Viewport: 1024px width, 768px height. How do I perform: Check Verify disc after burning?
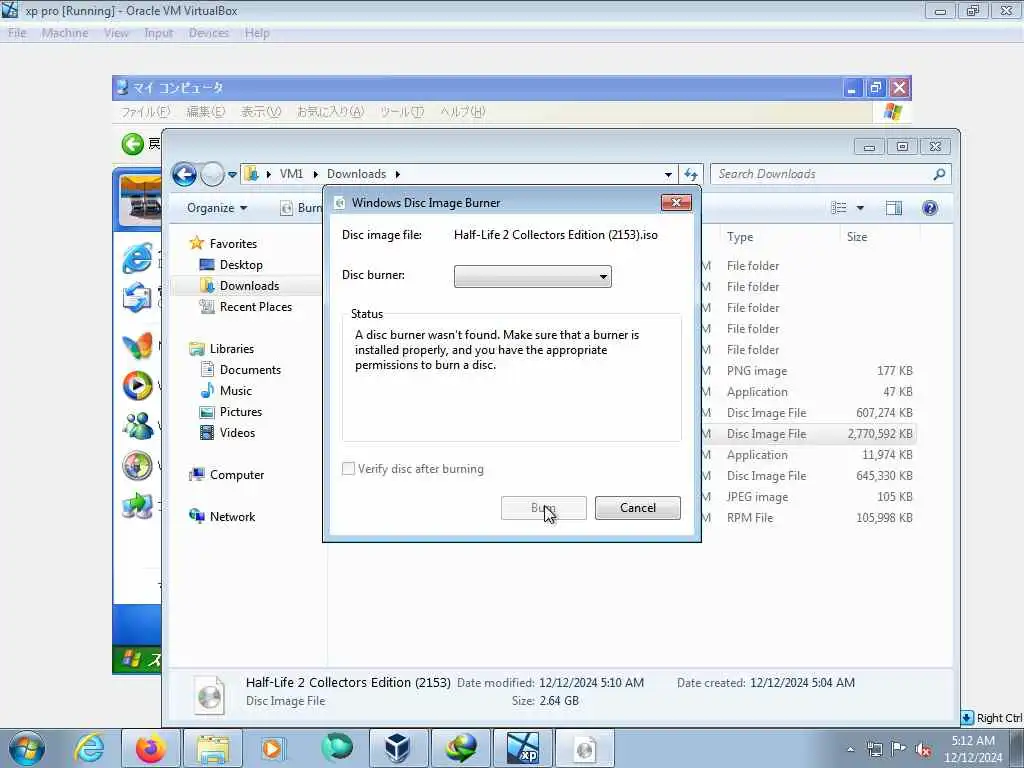pyautogui.click(x=349, y=469)
